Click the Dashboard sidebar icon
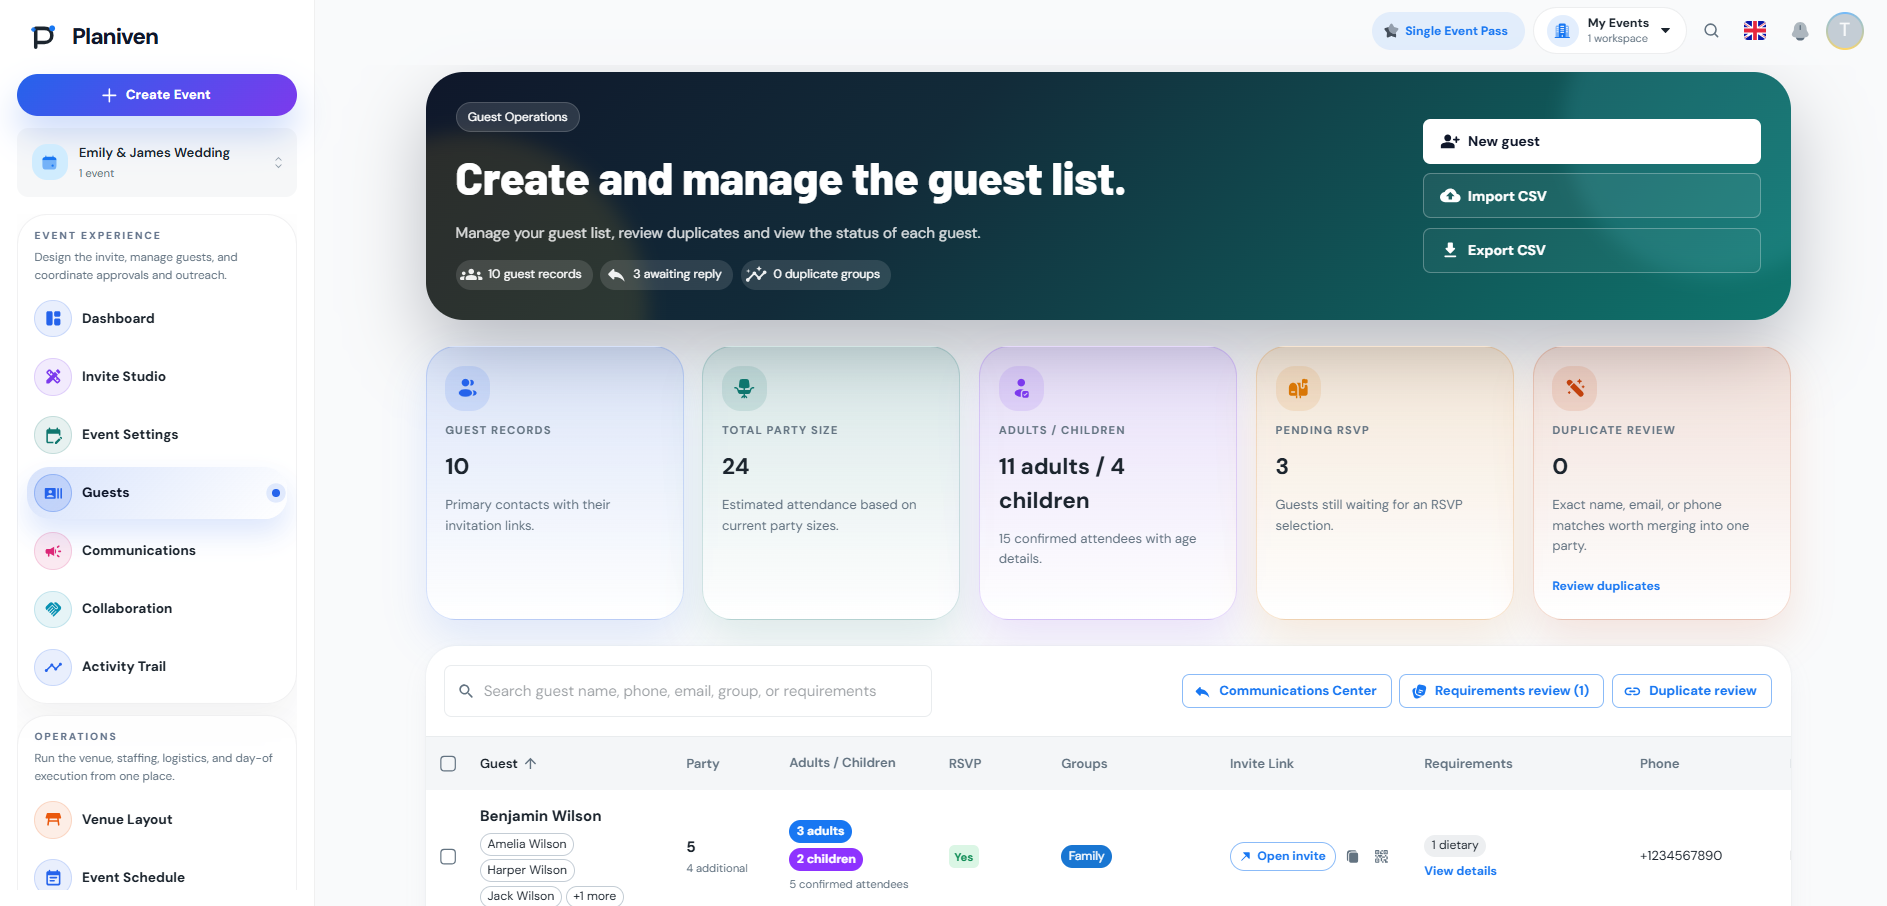1887x906 pixels. (53, 318)
